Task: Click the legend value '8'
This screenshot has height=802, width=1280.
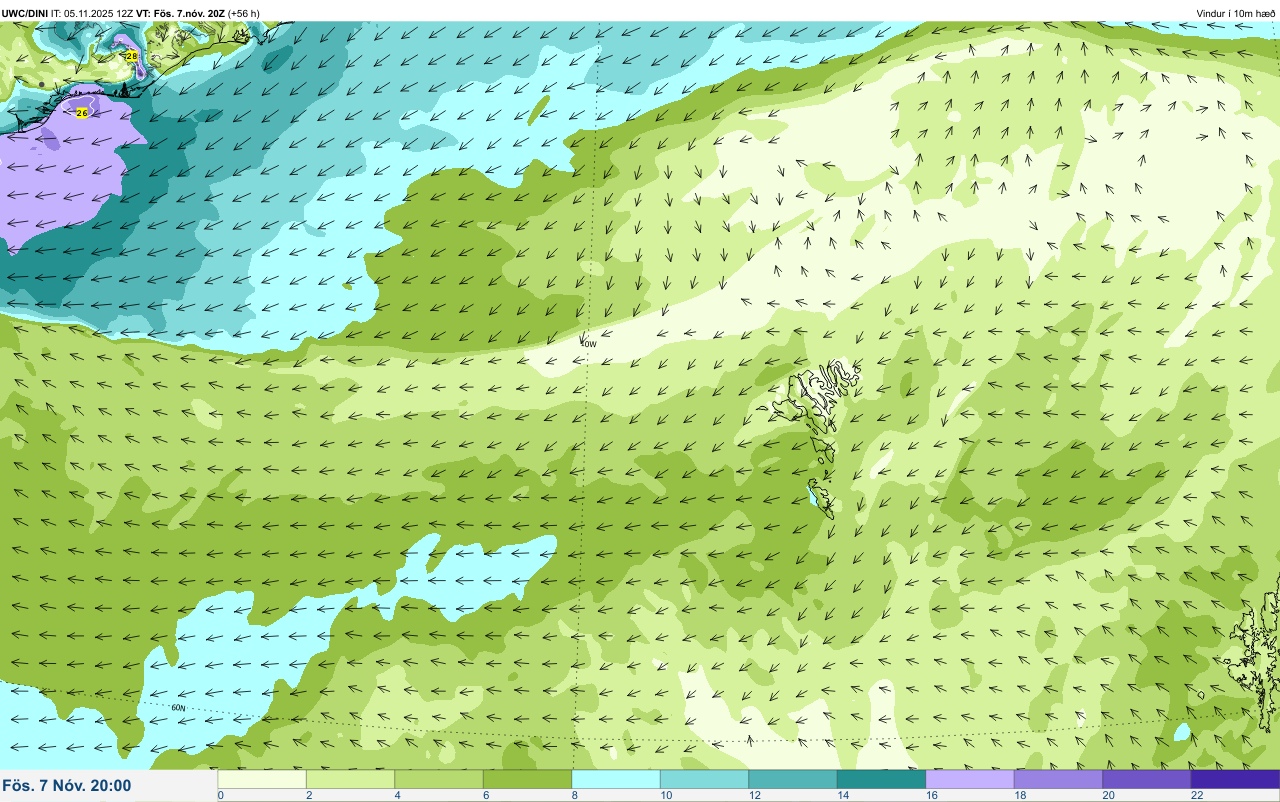Action: point(574,795)
